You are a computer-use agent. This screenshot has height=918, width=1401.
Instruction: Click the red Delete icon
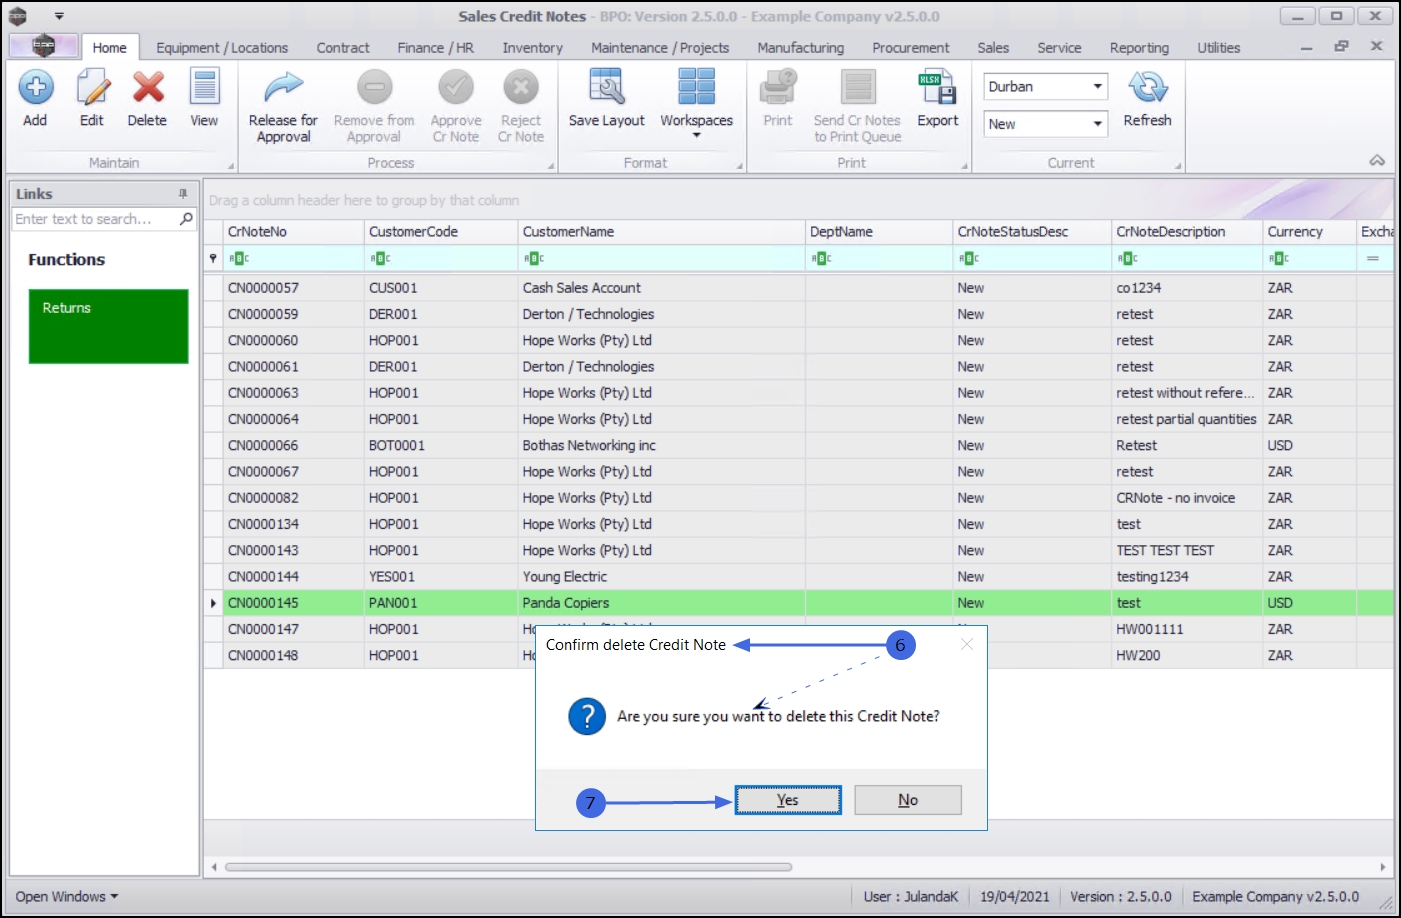[x=148, y=90]
